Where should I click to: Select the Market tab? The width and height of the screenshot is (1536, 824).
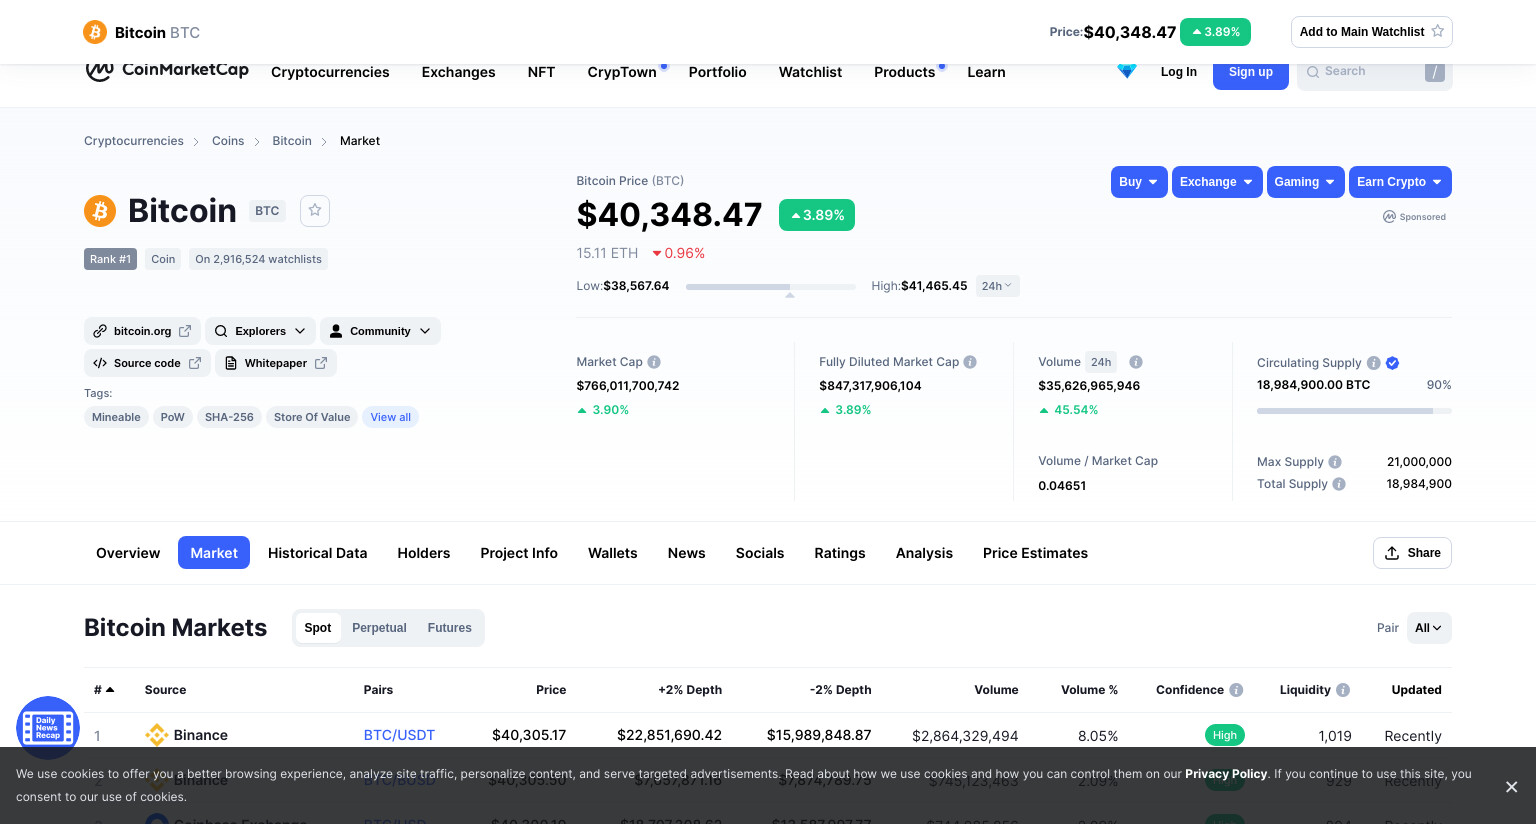214,553
